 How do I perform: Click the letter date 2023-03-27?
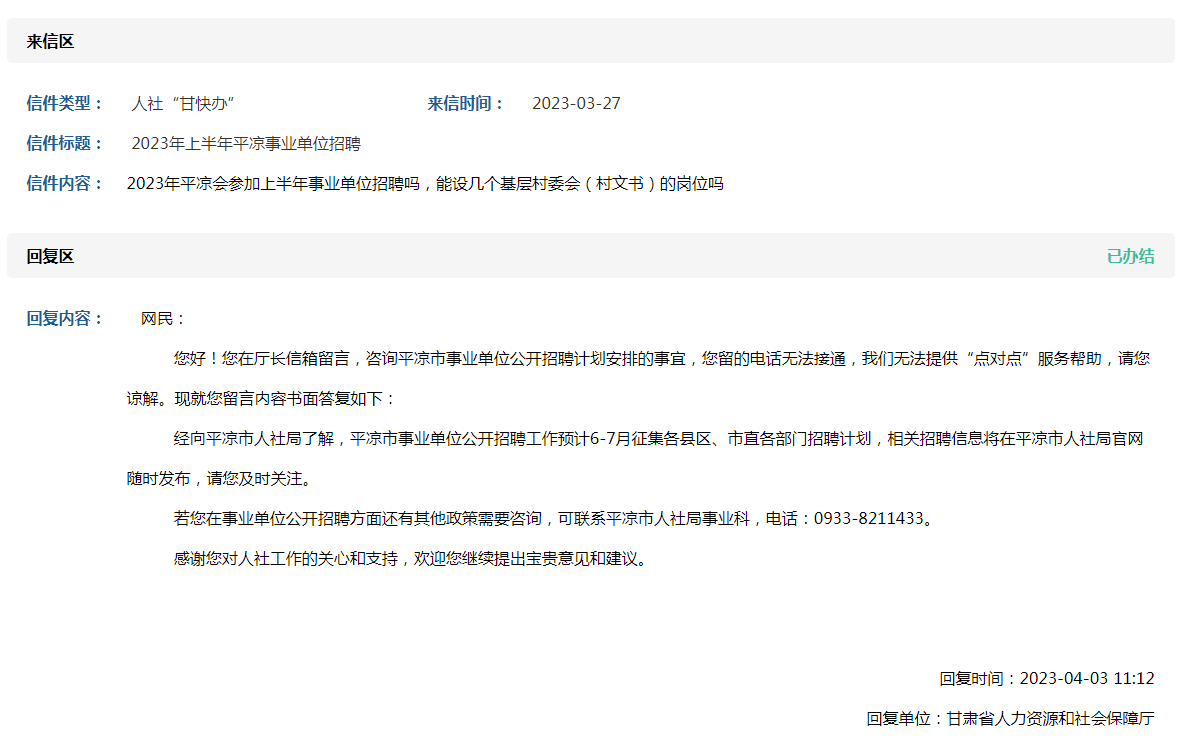coord(576,103)
